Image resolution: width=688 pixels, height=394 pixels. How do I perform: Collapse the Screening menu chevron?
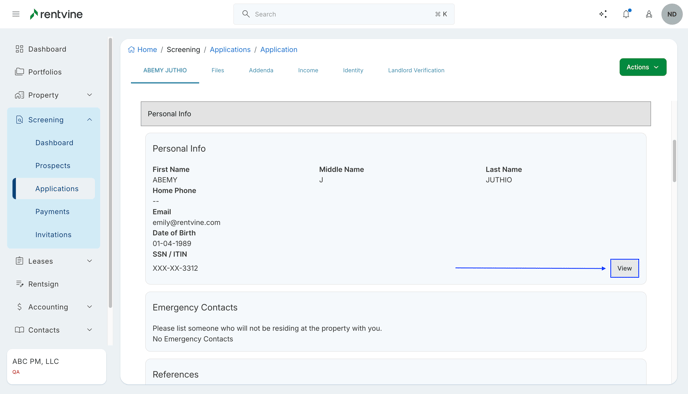pyautogui.click(x=90, y=120)
